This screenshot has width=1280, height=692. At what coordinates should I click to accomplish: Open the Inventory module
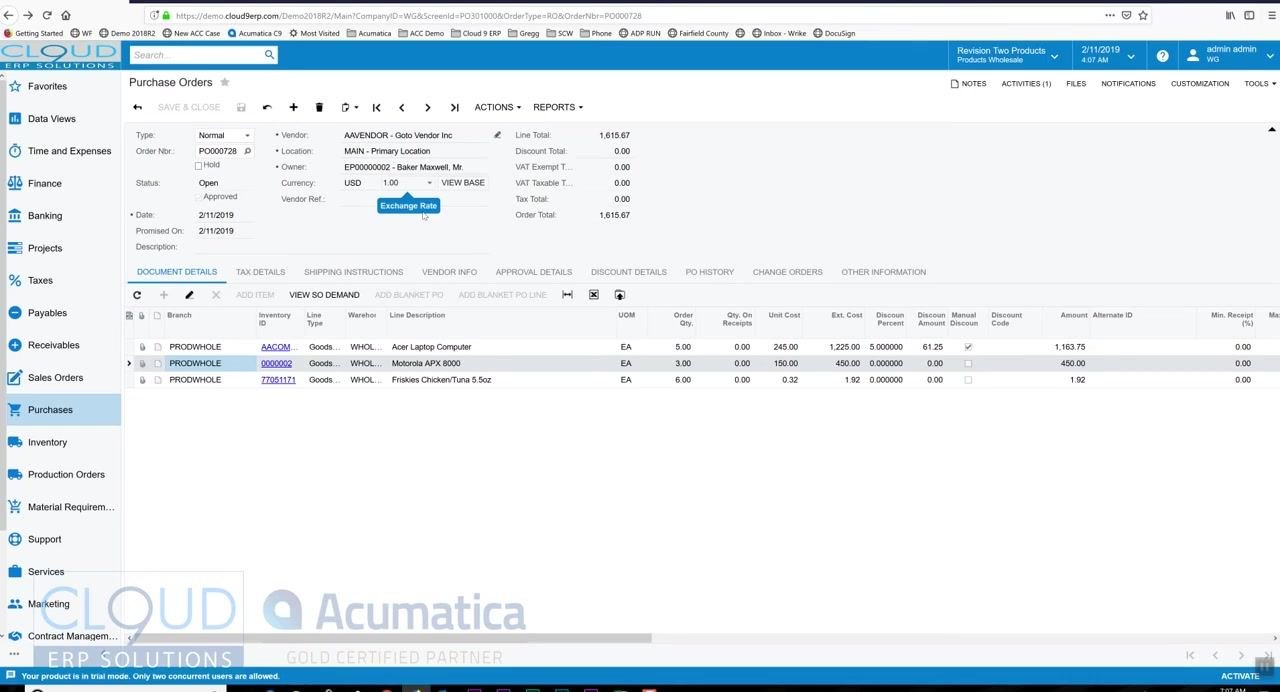pyautogui.click(x=47, y=442)
